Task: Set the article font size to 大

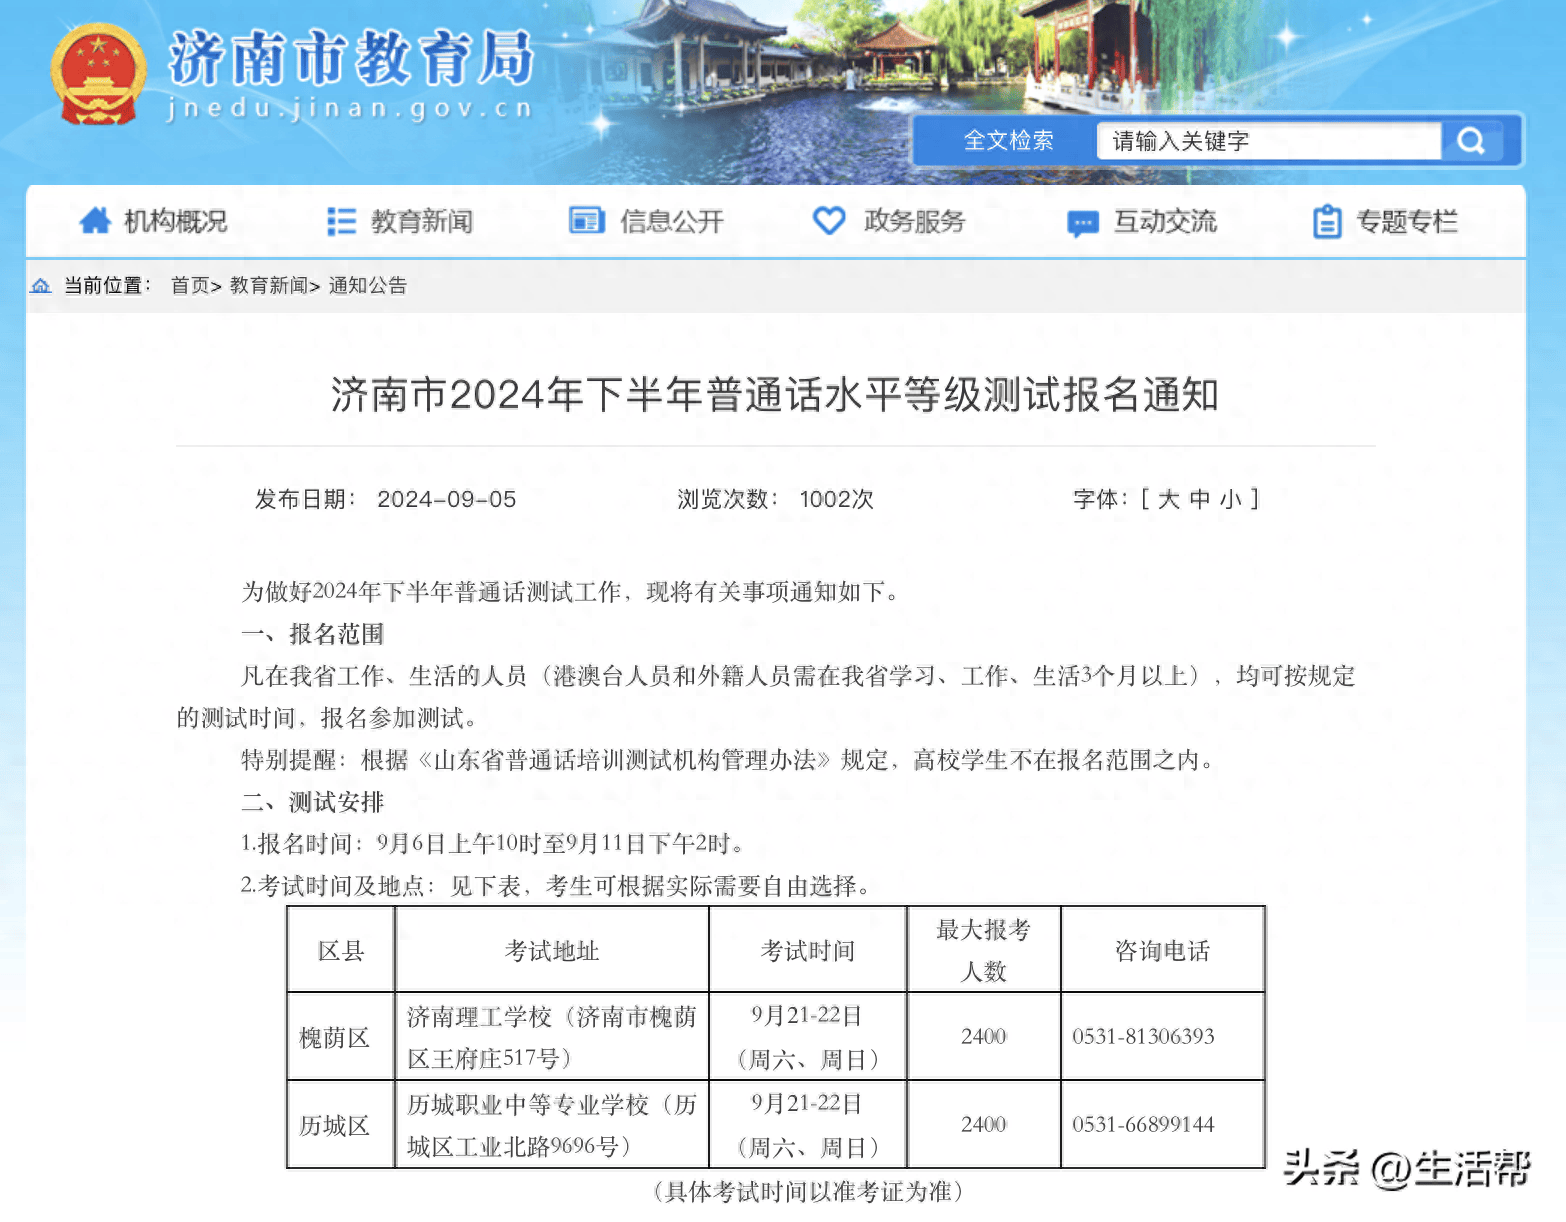Action: tap(1170, 499)
